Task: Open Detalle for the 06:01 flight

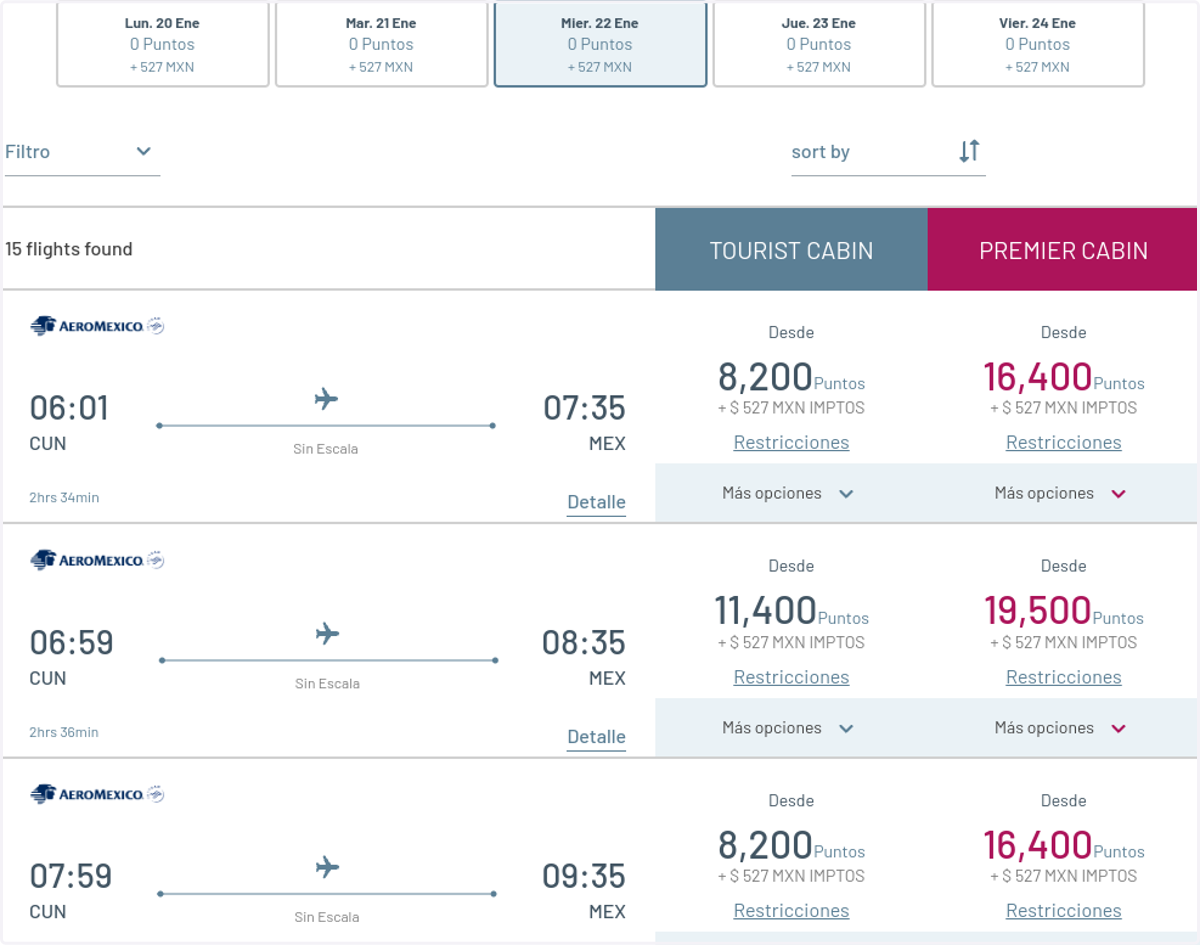Action: click(596, 502)
